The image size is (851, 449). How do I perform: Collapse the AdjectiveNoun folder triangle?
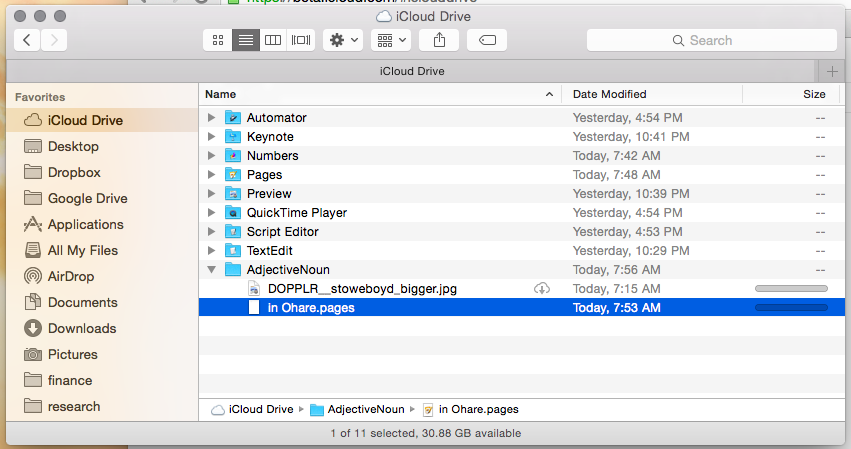[212, 269]
